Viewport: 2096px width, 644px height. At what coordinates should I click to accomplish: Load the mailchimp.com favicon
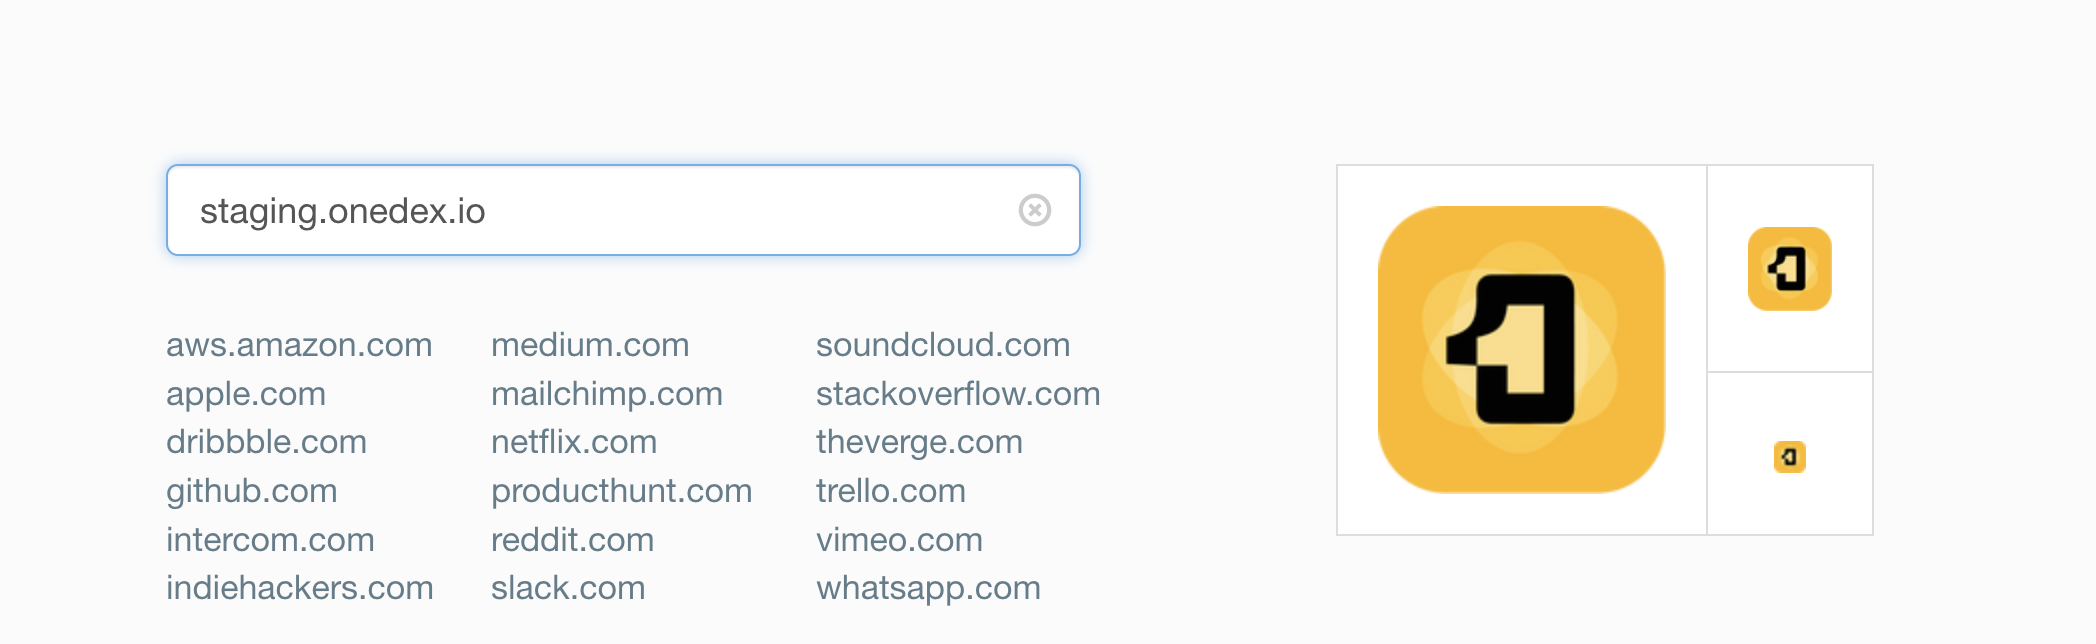605,394
